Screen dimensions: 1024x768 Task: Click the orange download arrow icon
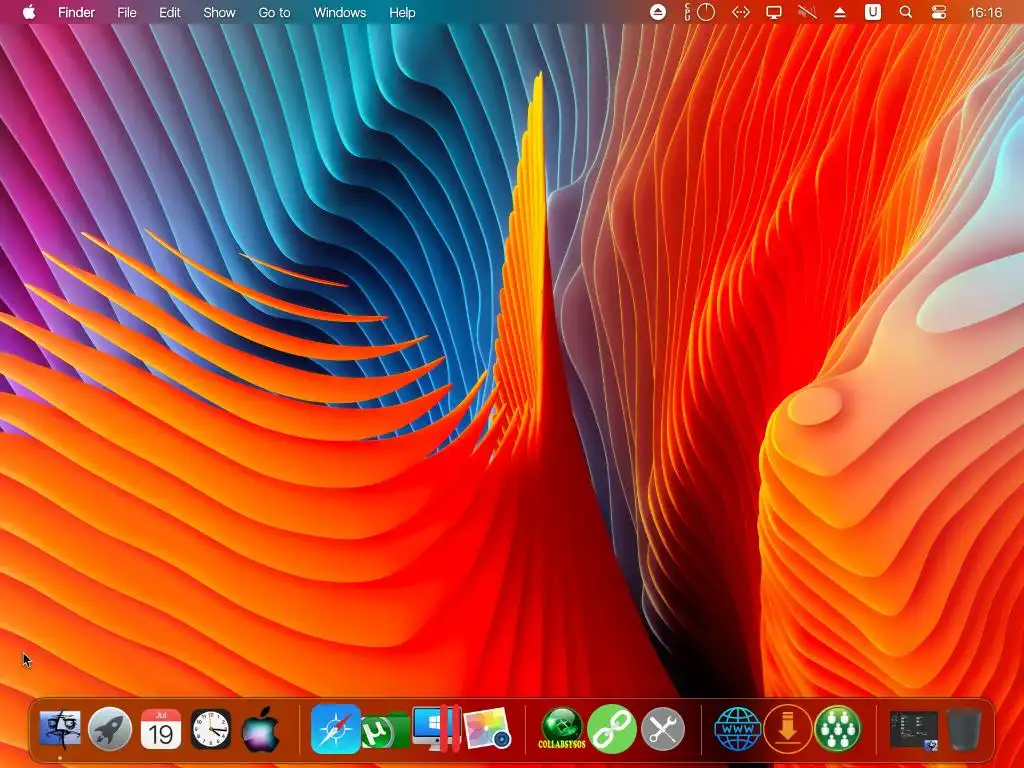788,729
